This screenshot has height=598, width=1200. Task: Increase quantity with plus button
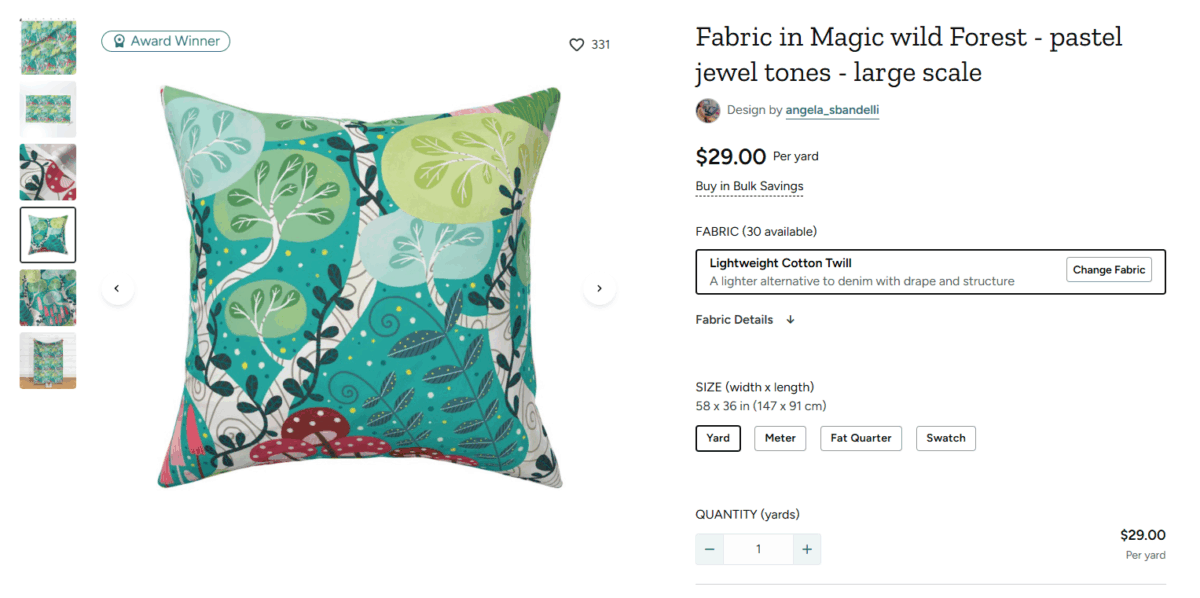coord(806,549)
